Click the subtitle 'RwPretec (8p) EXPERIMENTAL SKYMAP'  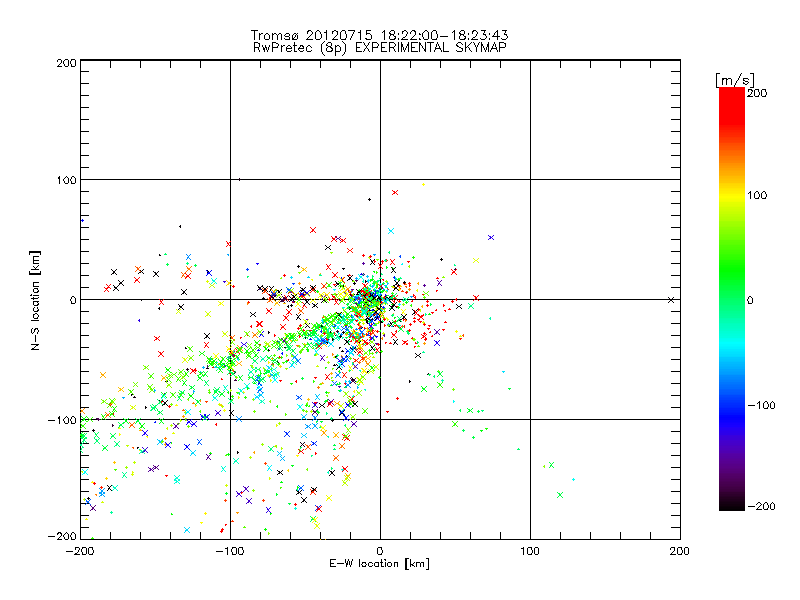(379, 48)
